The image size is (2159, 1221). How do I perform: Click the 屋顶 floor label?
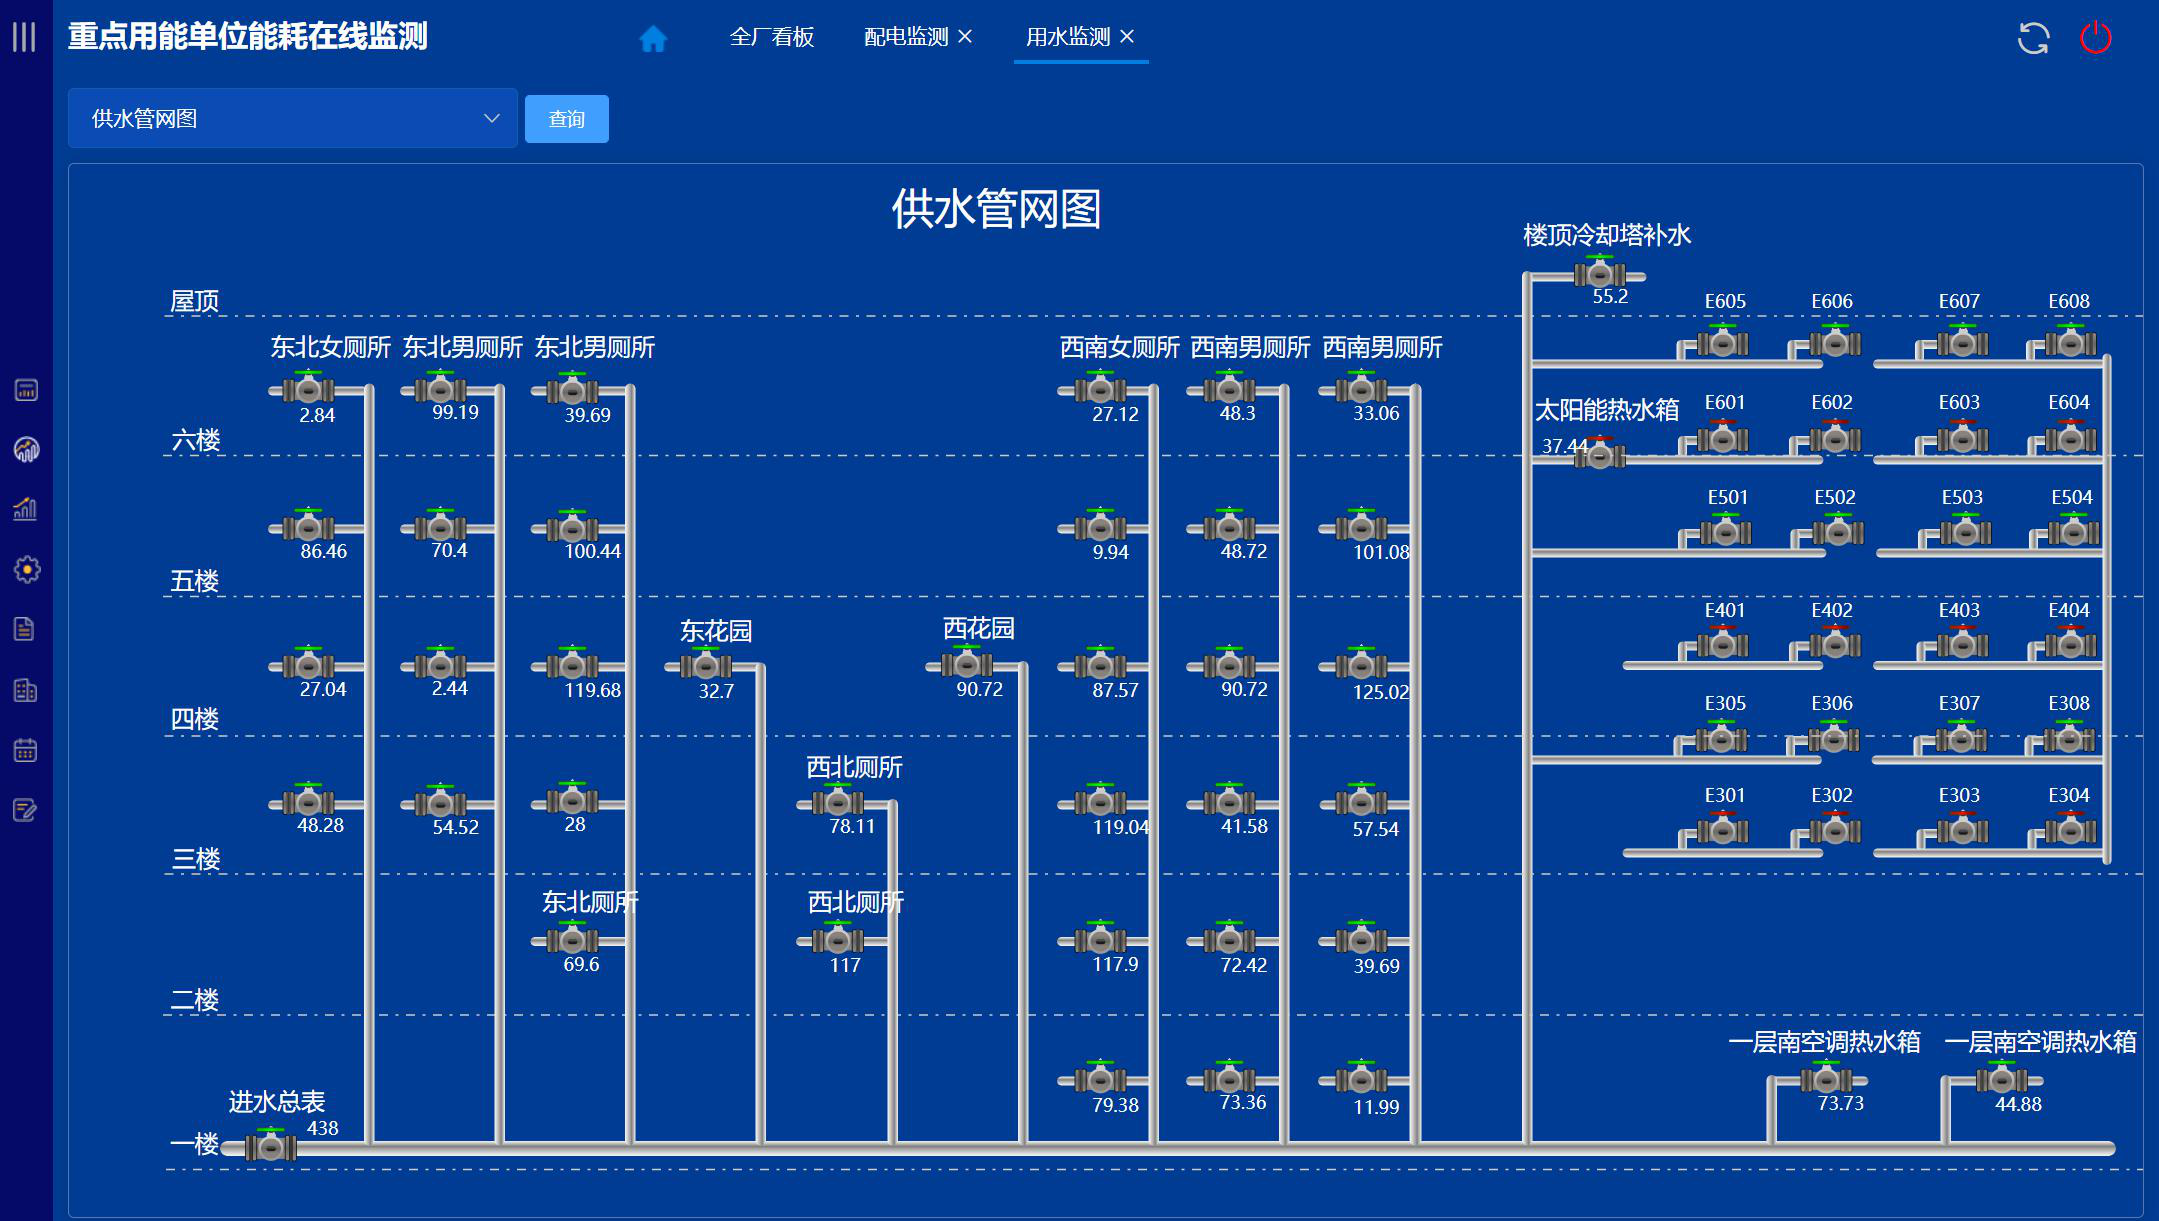point(195,301)
